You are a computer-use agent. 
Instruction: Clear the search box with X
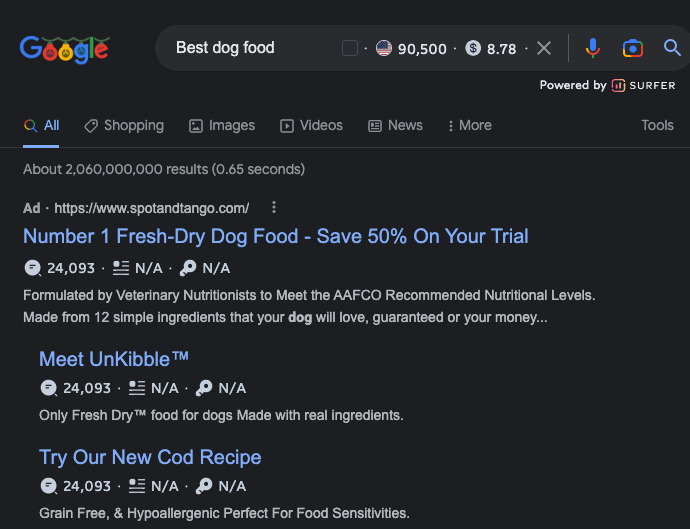(x=544, y=48)
